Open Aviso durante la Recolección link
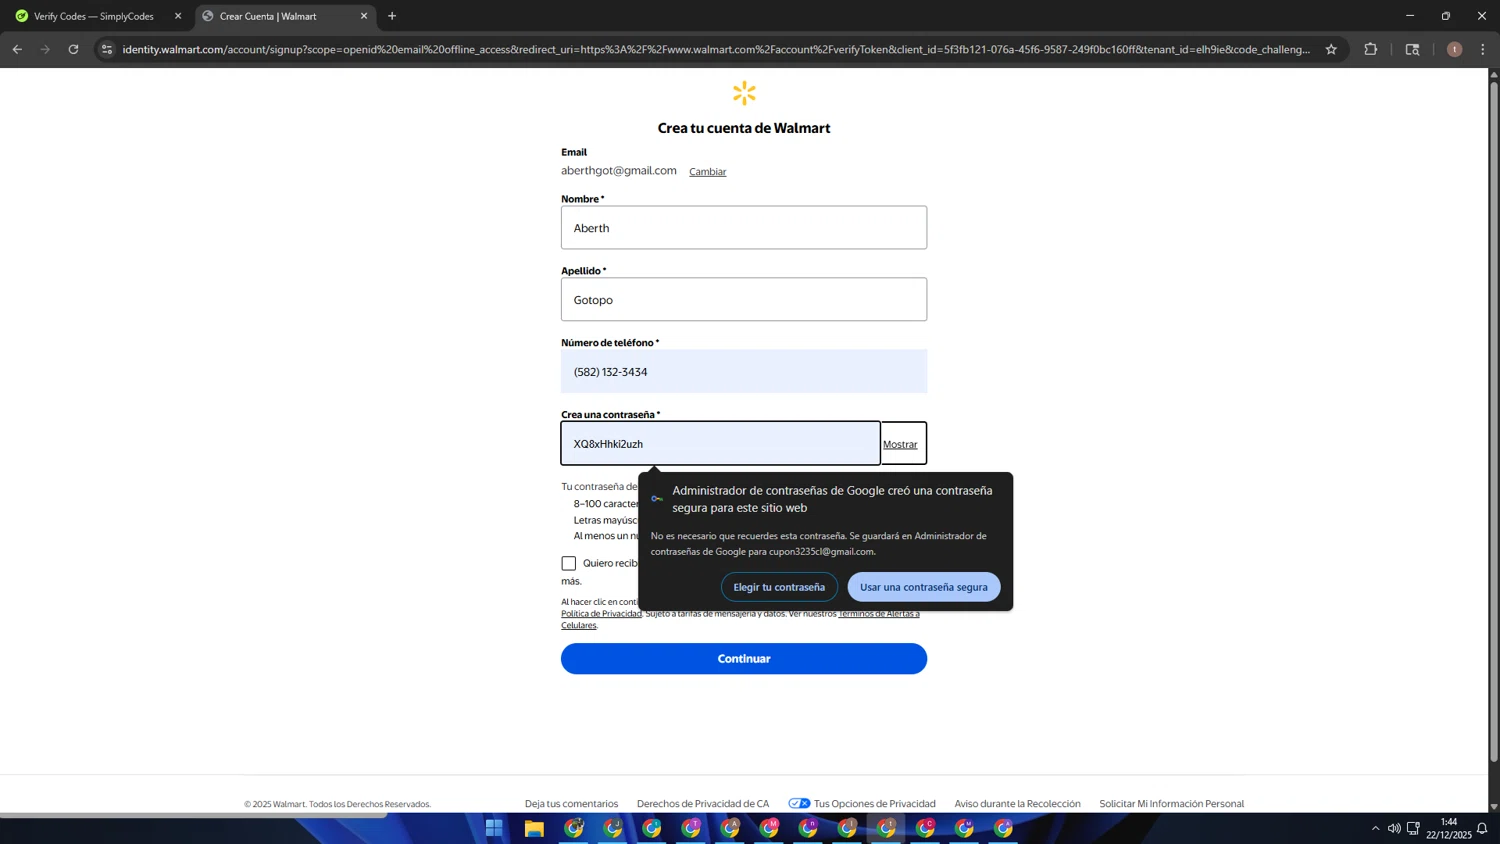Screen dimensions: 1500x844 [x=1017, y=804]
